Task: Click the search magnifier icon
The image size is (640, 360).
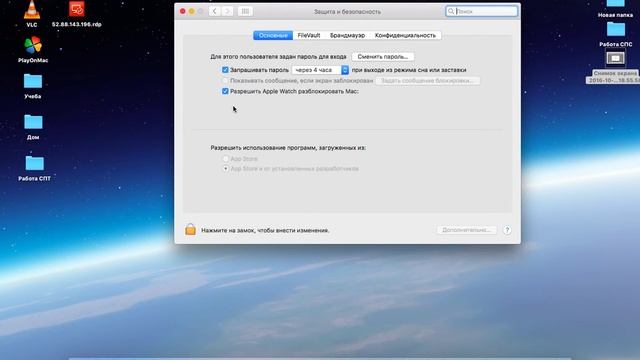Action: (x=451, y=11)
